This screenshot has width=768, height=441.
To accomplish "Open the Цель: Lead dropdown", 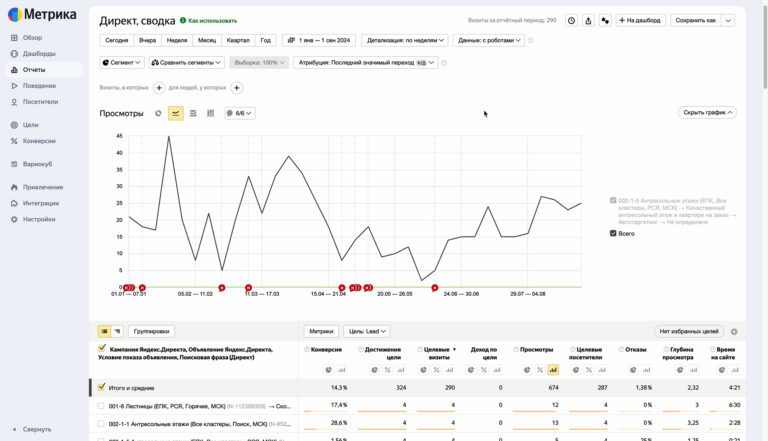I will point(367,331).
